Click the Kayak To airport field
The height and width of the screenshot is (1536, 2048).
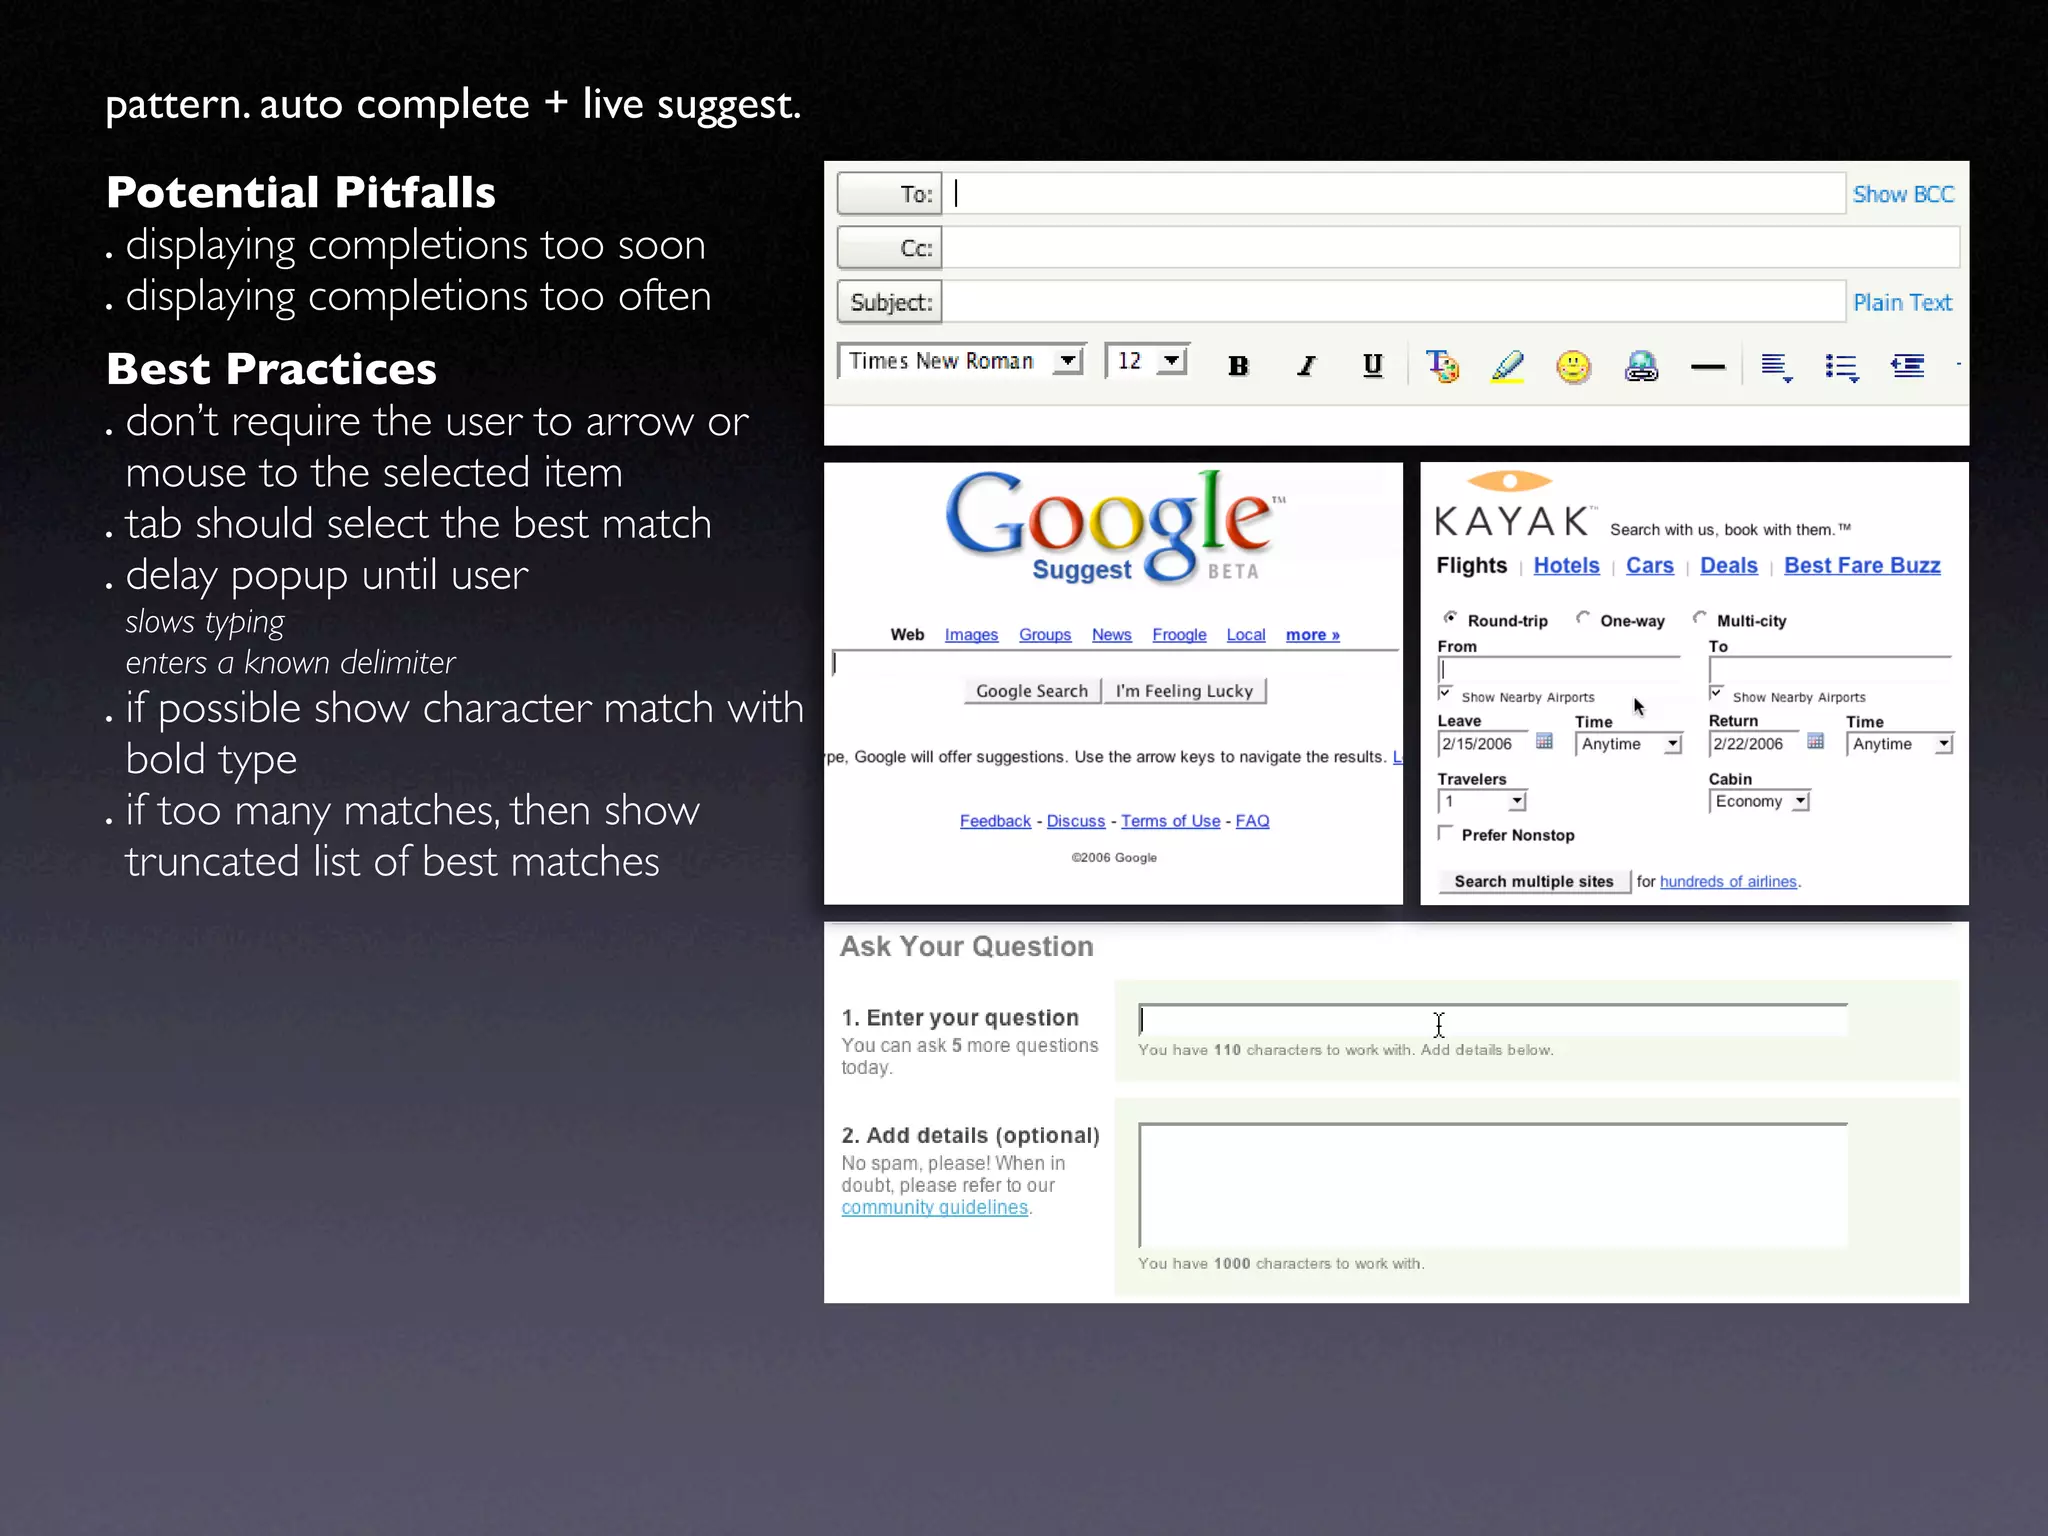coord(1830,670)
